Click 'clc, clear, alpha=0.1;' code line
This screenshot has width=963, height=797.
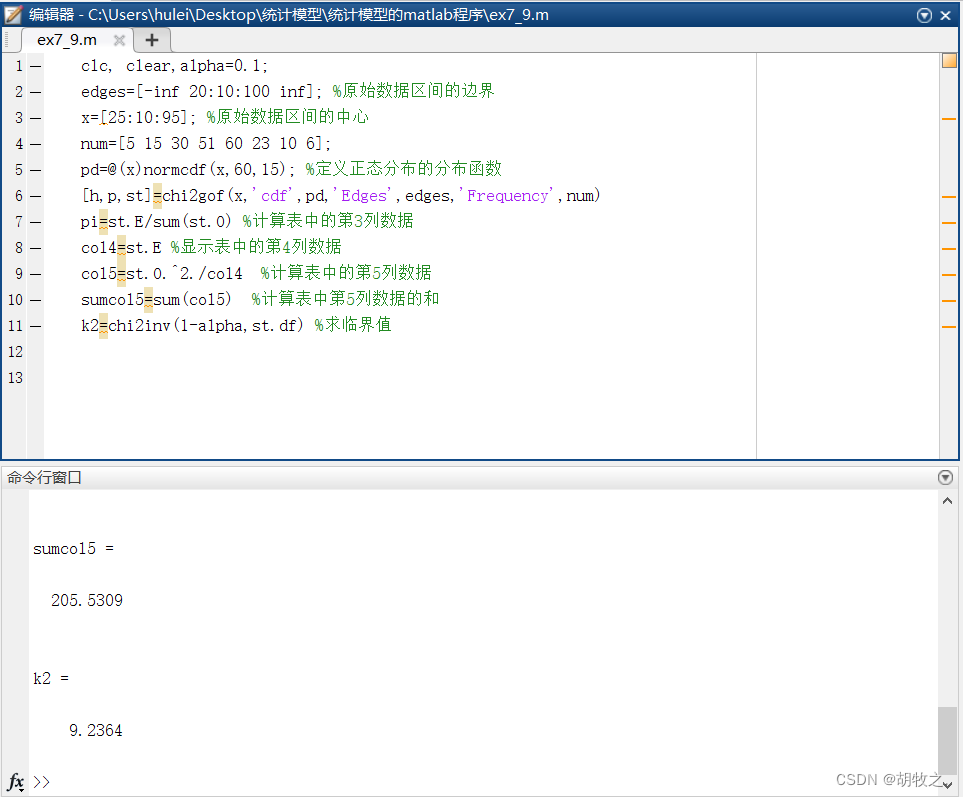pos(174,66)
